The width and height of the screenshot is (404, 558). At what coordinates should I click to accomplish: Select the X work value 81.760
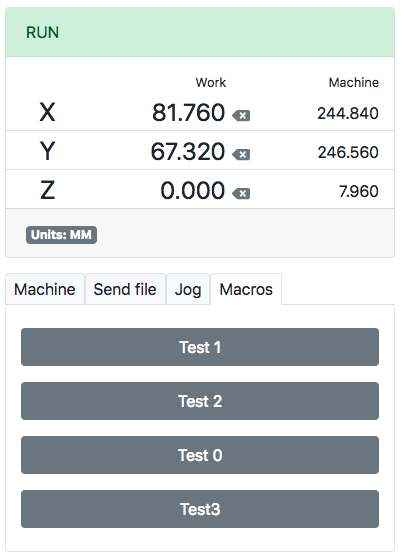pos(189,112)
